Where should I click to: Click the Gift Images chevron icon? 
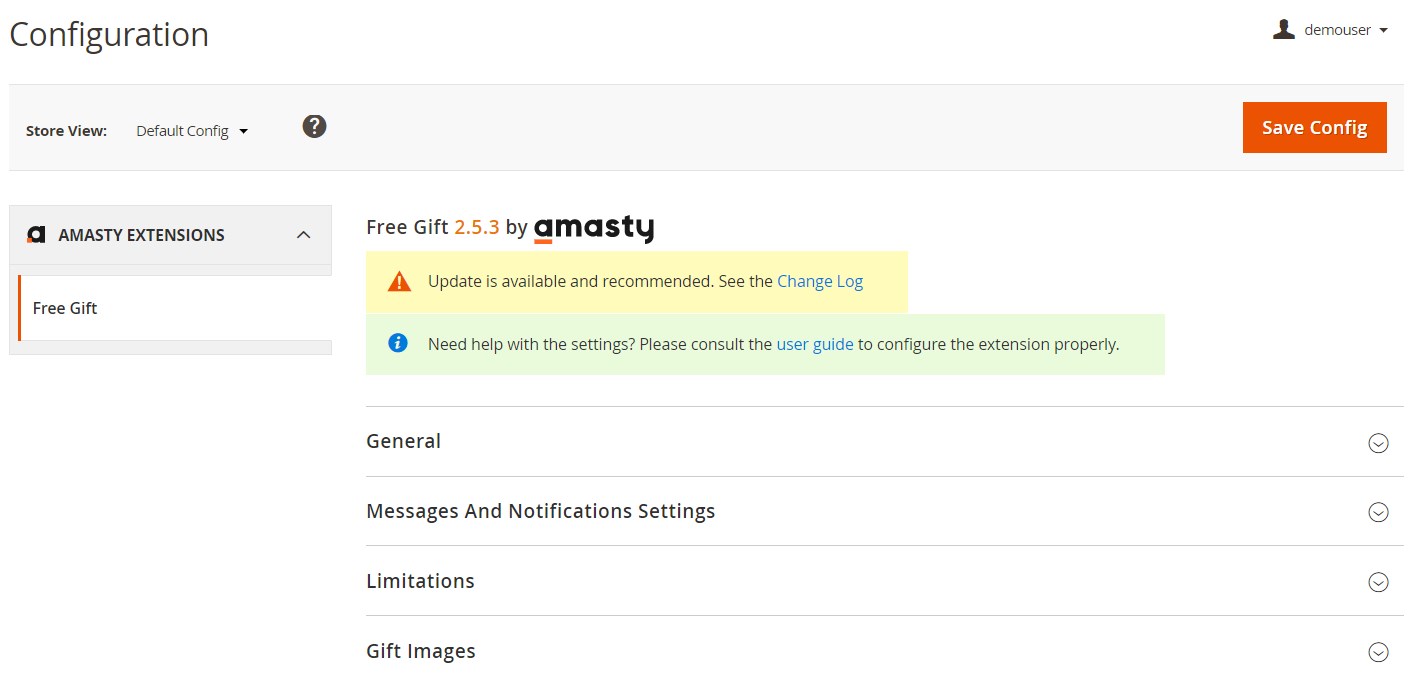coord(1378,652)
